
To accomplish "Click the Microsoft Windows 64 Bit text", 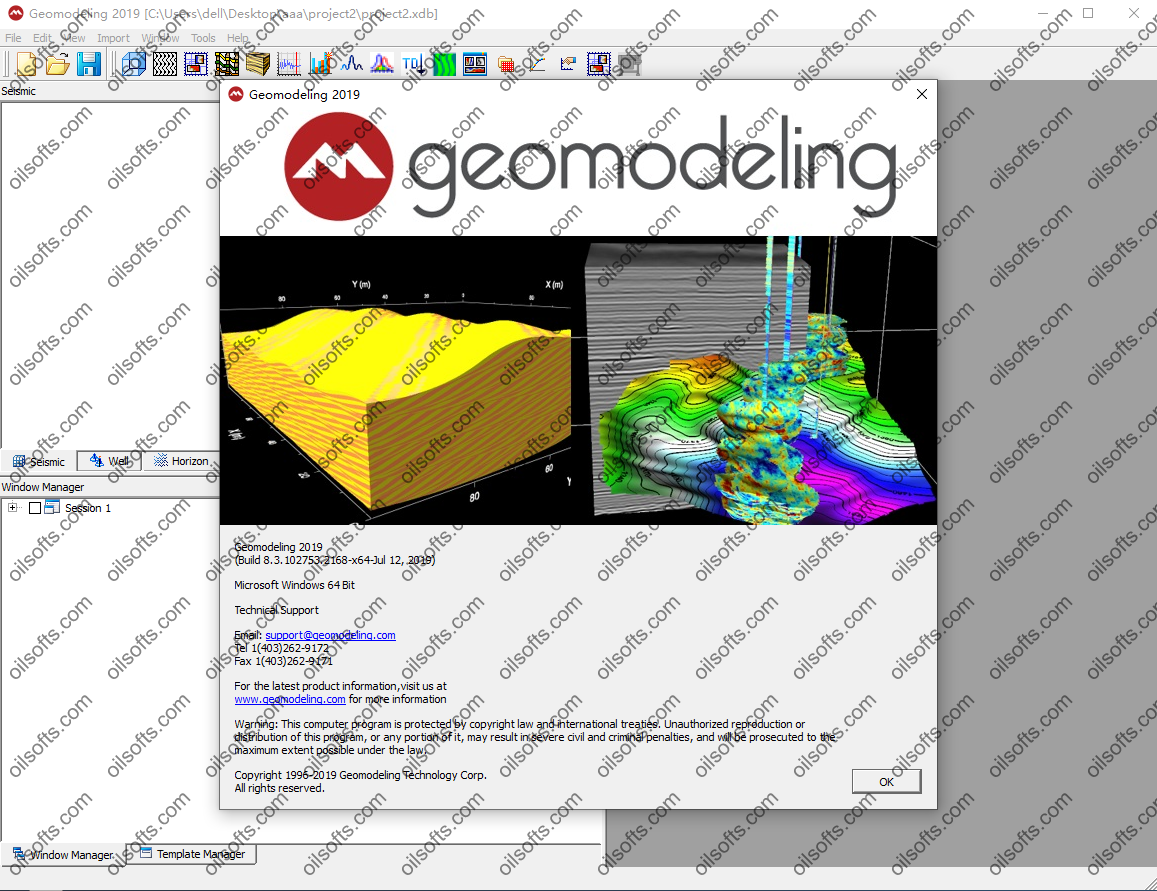I will pos(294,585).
